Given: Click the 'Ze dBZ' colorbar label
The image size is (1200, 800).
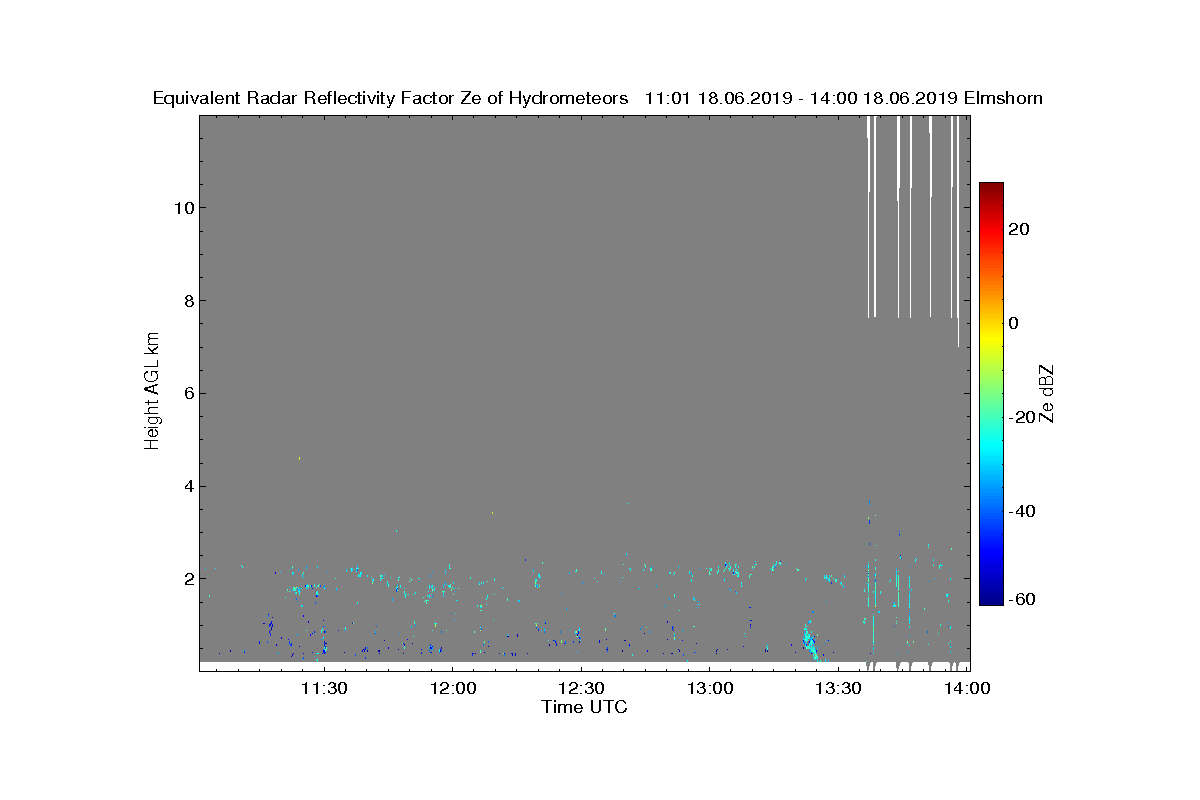Looking at the screenshot, I should click(x=1046, y=393).
